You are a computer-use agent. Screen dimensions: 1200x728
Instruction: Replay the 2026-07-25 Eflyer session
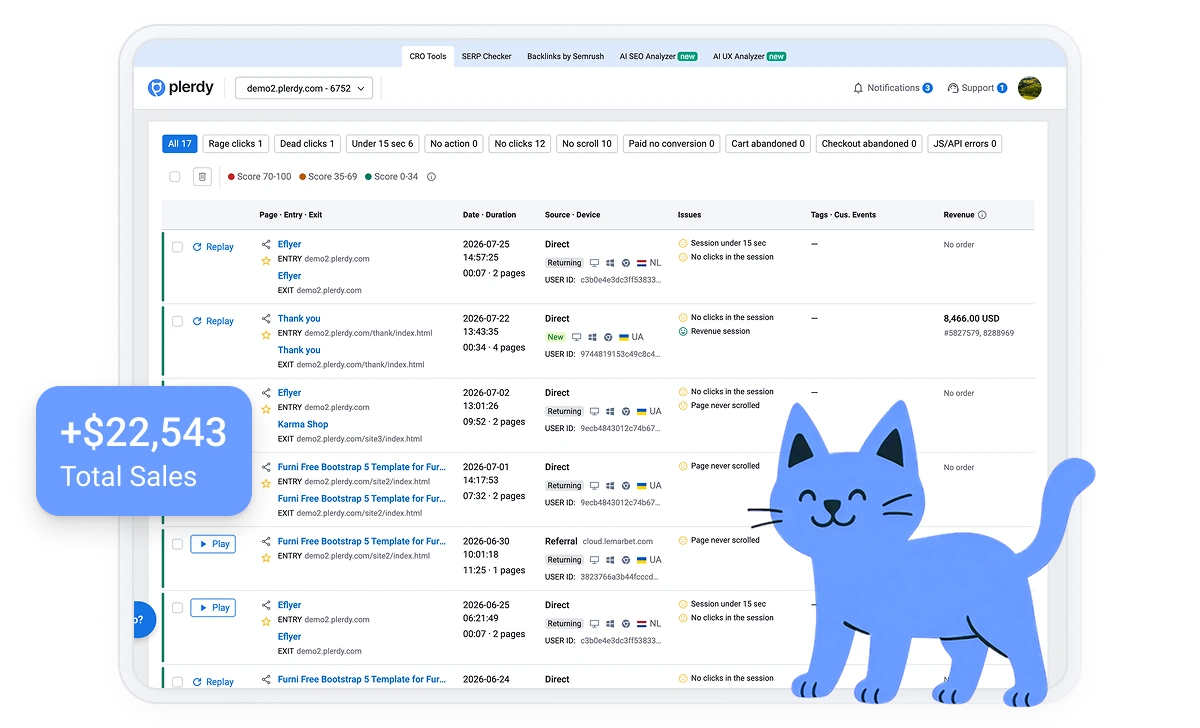tap(213, 247)
